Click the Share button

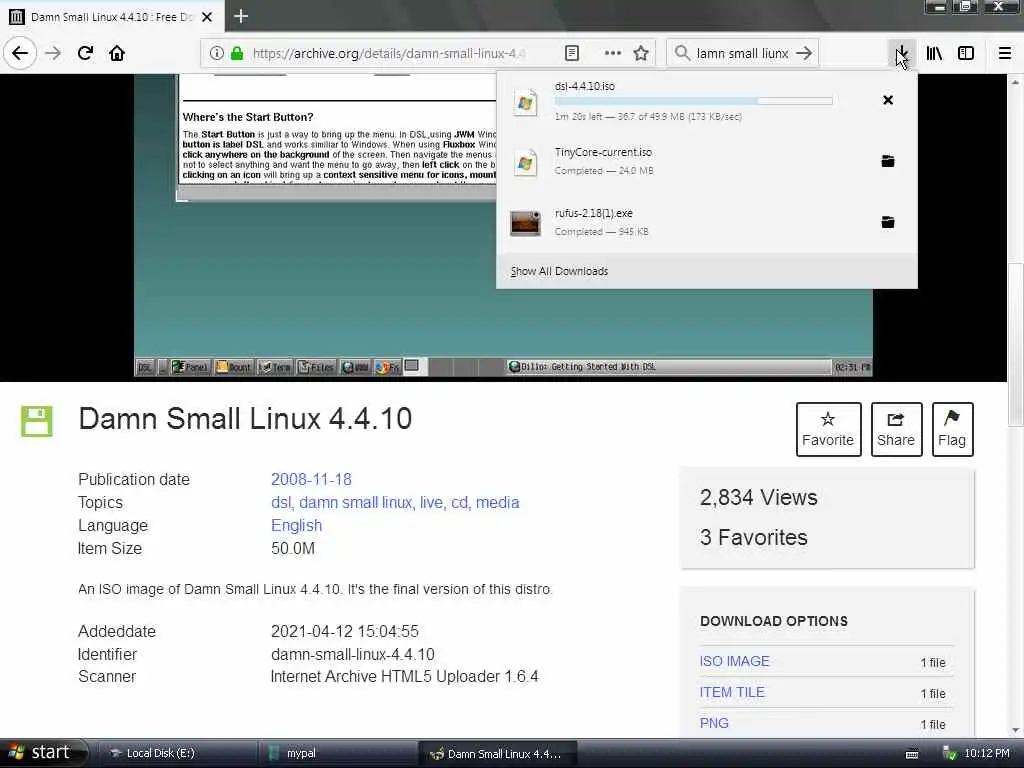896,429
